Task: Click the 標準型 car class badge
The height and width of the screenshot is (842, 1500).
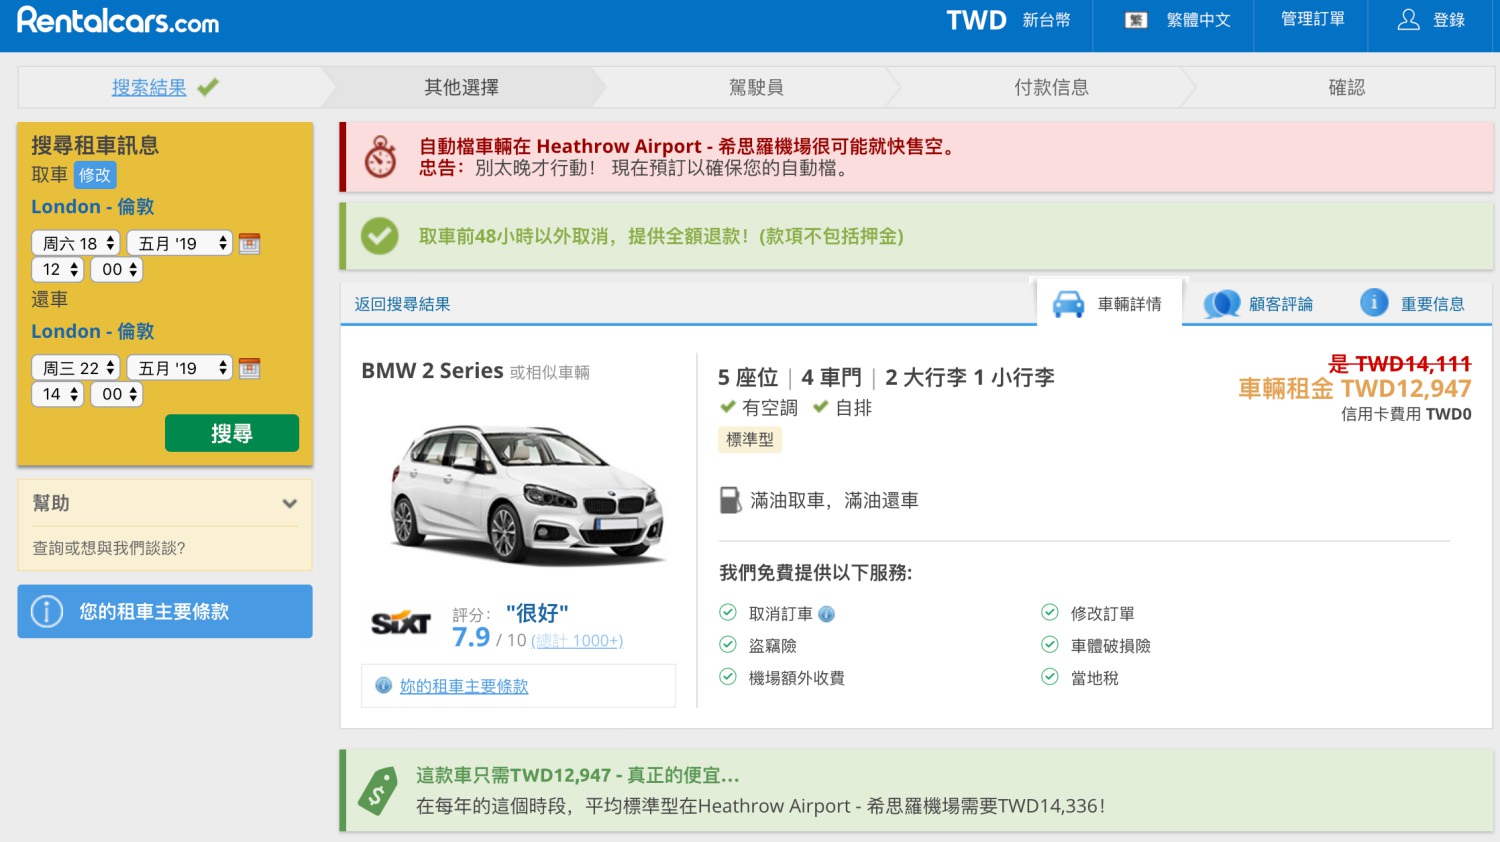Action: coord(750,439)
